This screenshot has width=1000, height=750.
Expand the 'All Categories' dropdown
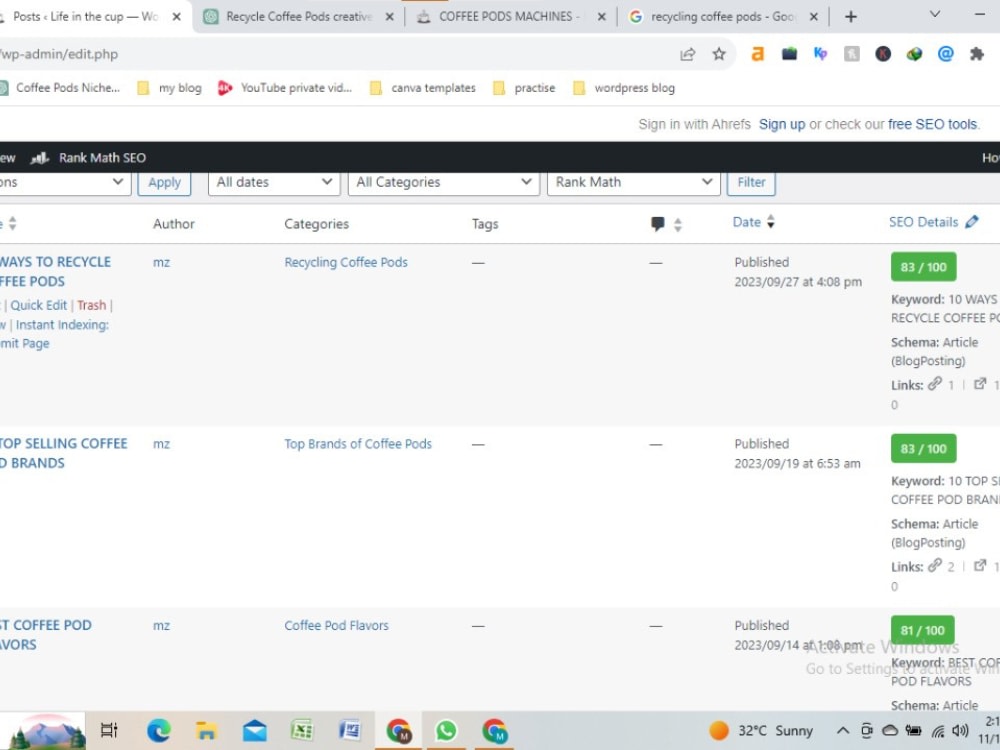pyautogui.click(x=443, y=182)
